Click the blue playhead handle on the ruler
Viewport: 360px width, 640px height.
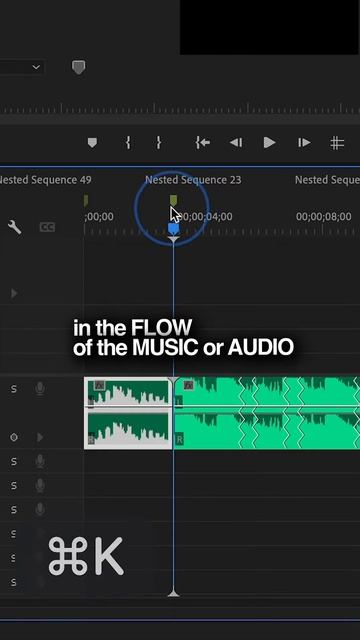[173, 229]
